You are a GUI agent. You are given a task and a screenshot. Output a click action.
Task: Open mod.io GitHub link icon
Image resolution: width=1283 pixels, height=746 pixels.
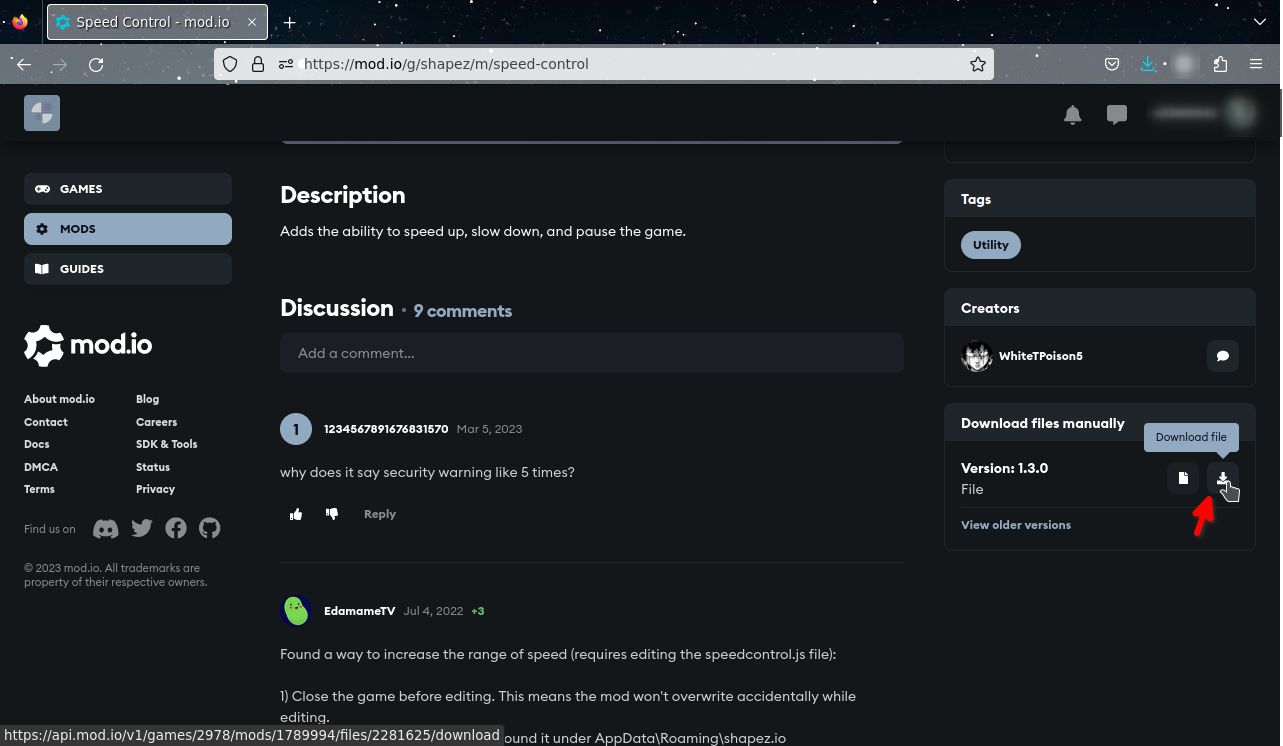tap(209, 529)
